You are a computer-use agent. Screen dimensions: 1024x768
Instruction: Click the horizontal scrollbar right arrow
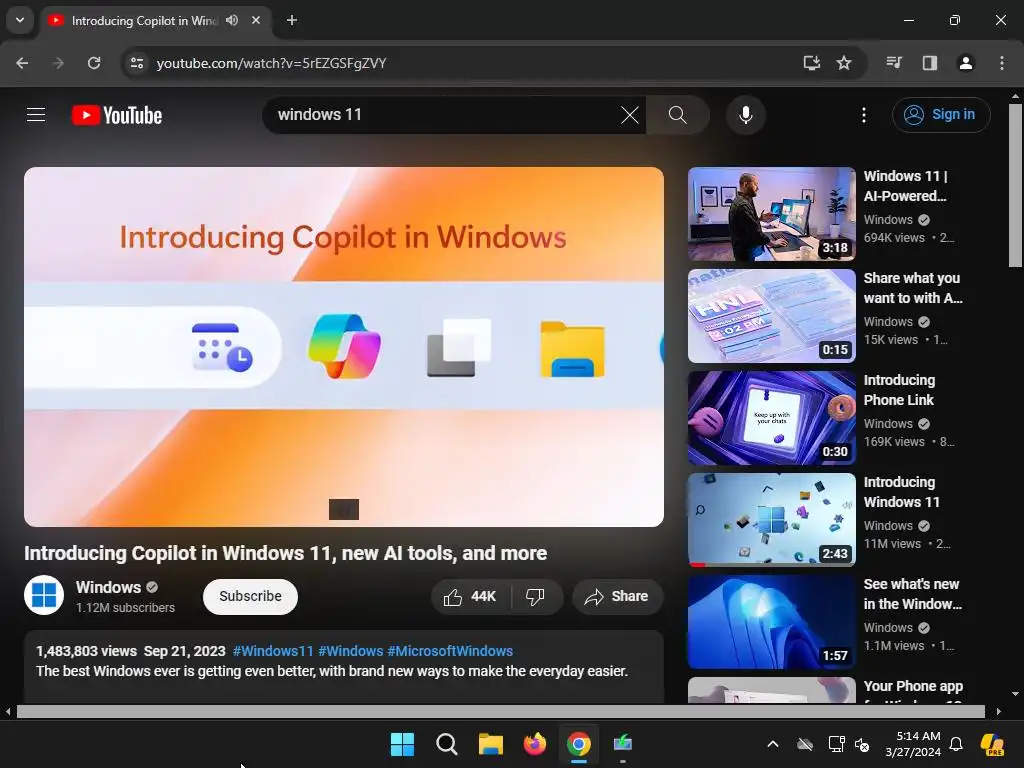(999, 712)
